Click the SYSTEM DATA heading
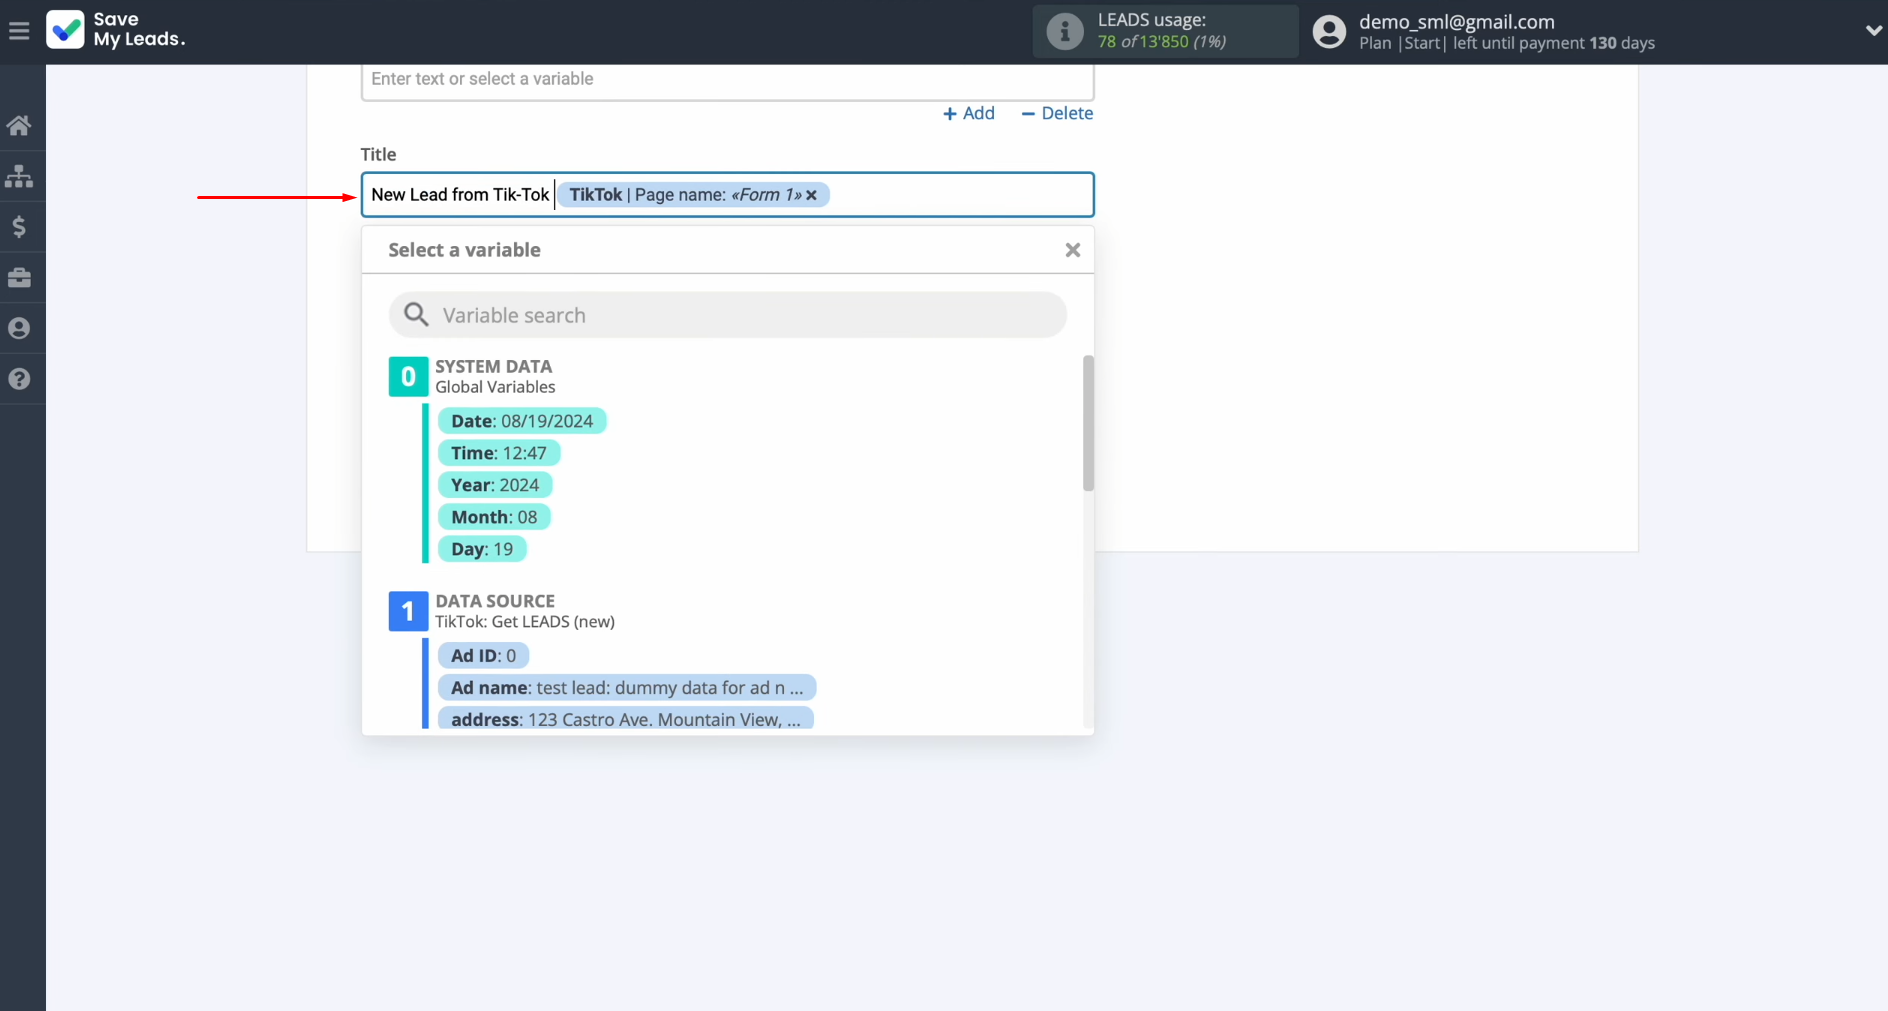Screen dimensions: 1888x1011 pos(494,366)
